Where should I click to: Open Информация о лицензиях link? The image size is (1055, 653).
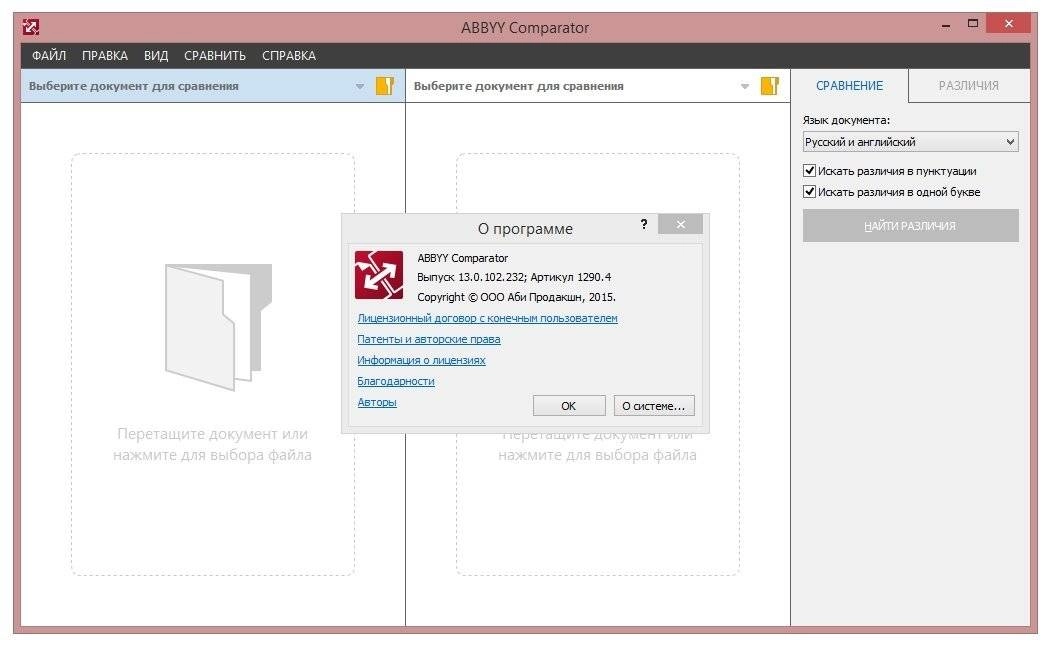click(x=421, y=360)
